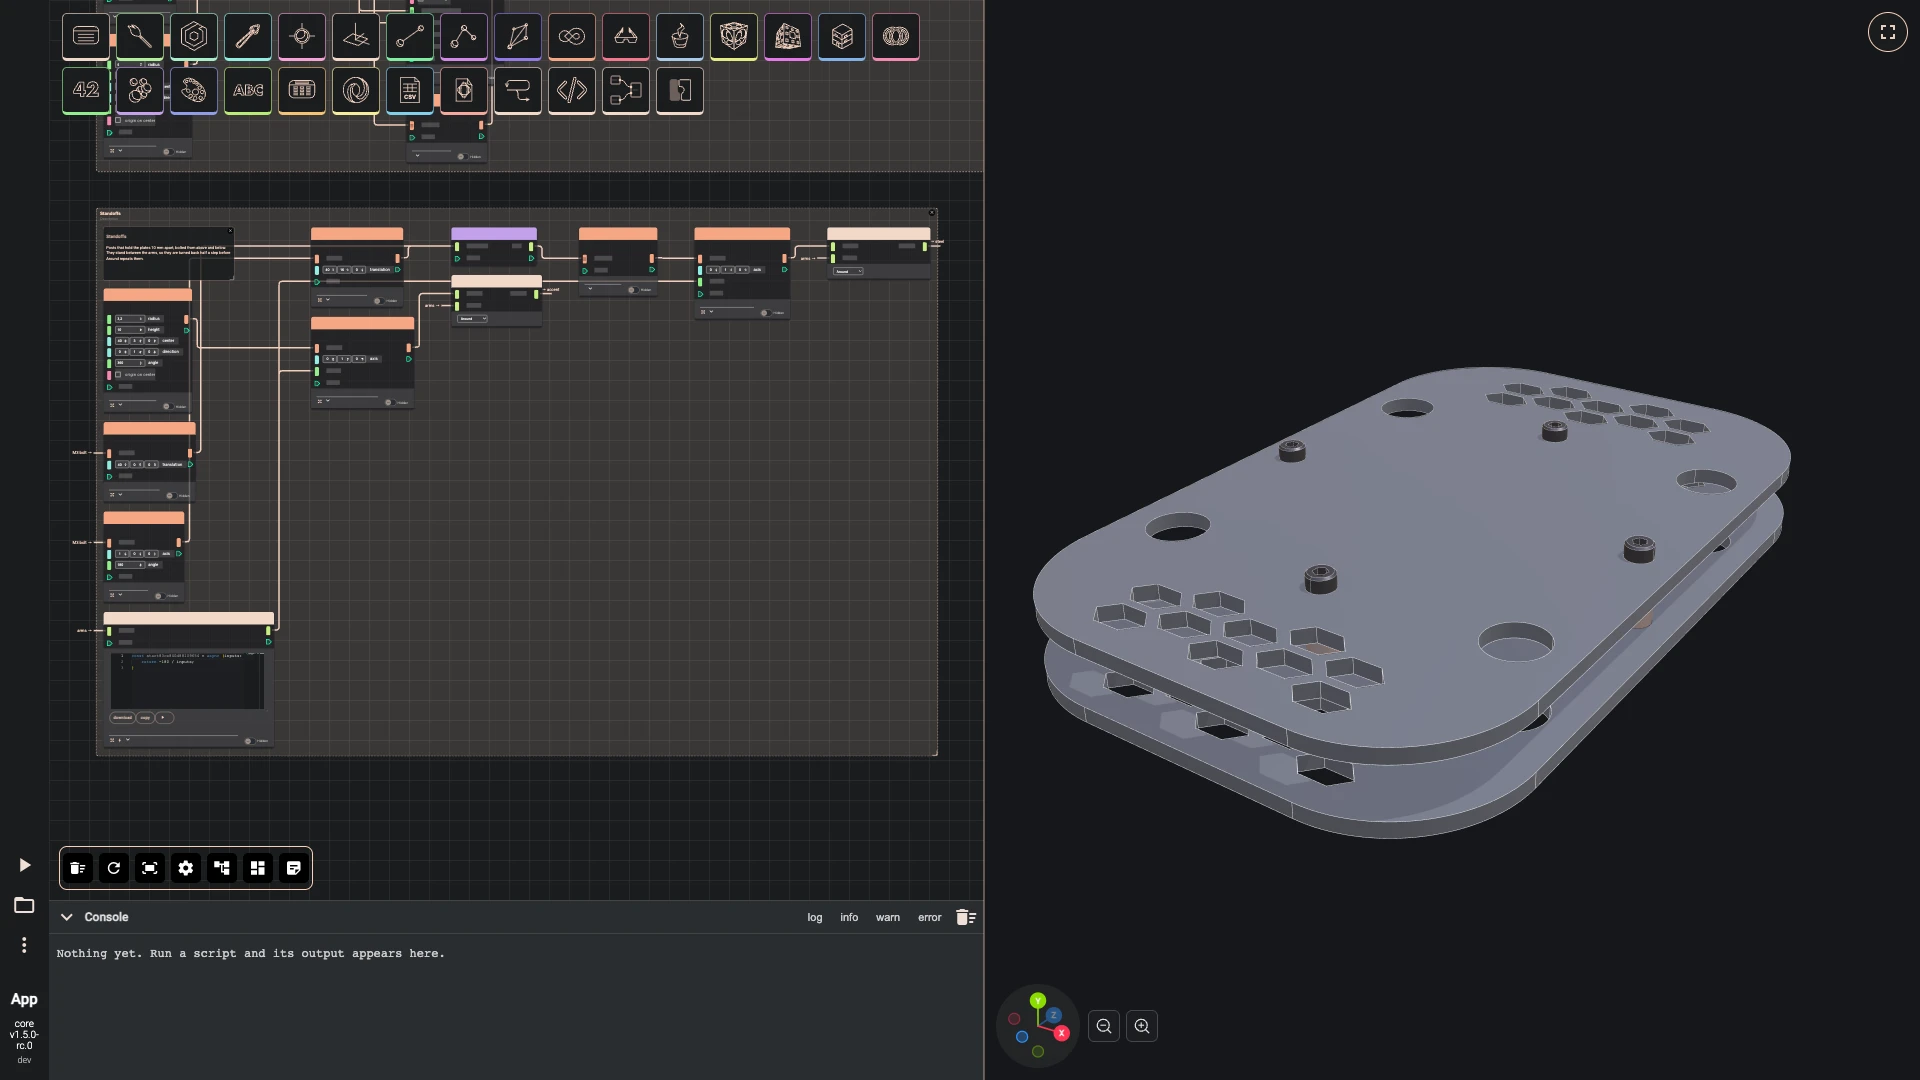The image size is (1920, 1080).
Task: Enter fullscreen for the 3D viewport
Action: click(x=1888, y=32)
